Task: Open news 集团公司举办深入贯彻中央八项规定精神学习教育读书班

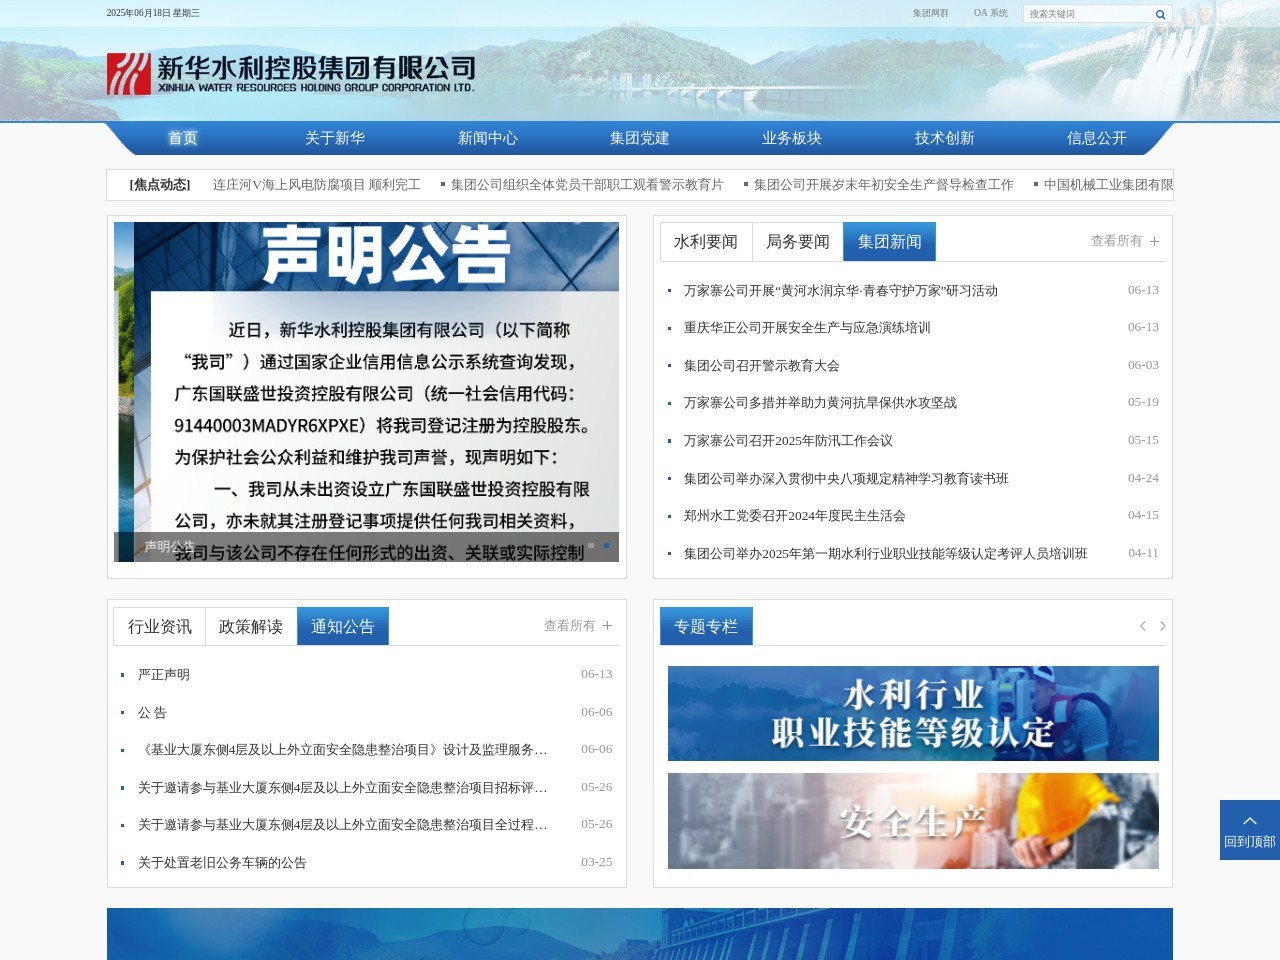Action: point(846,479)
